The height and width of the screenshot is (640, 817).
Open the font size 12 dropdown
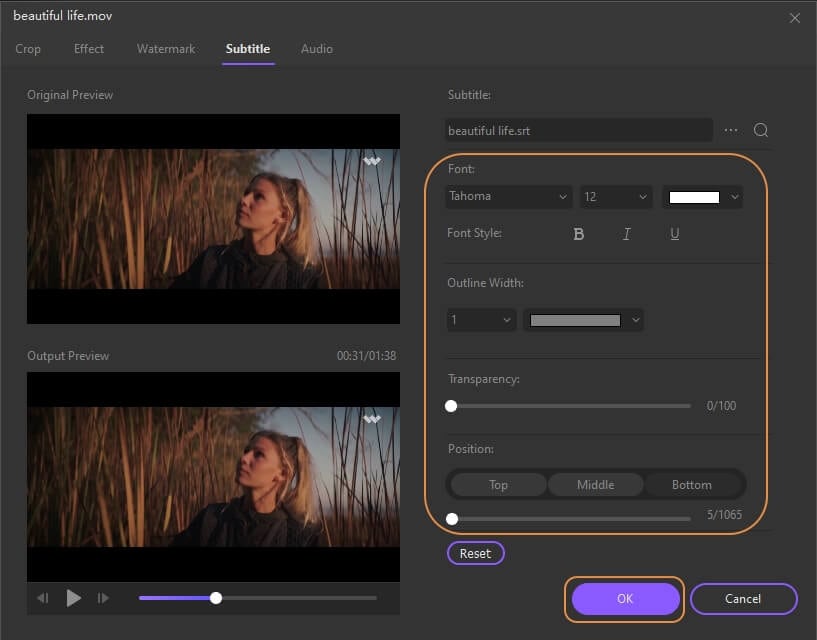pos(616,196)
